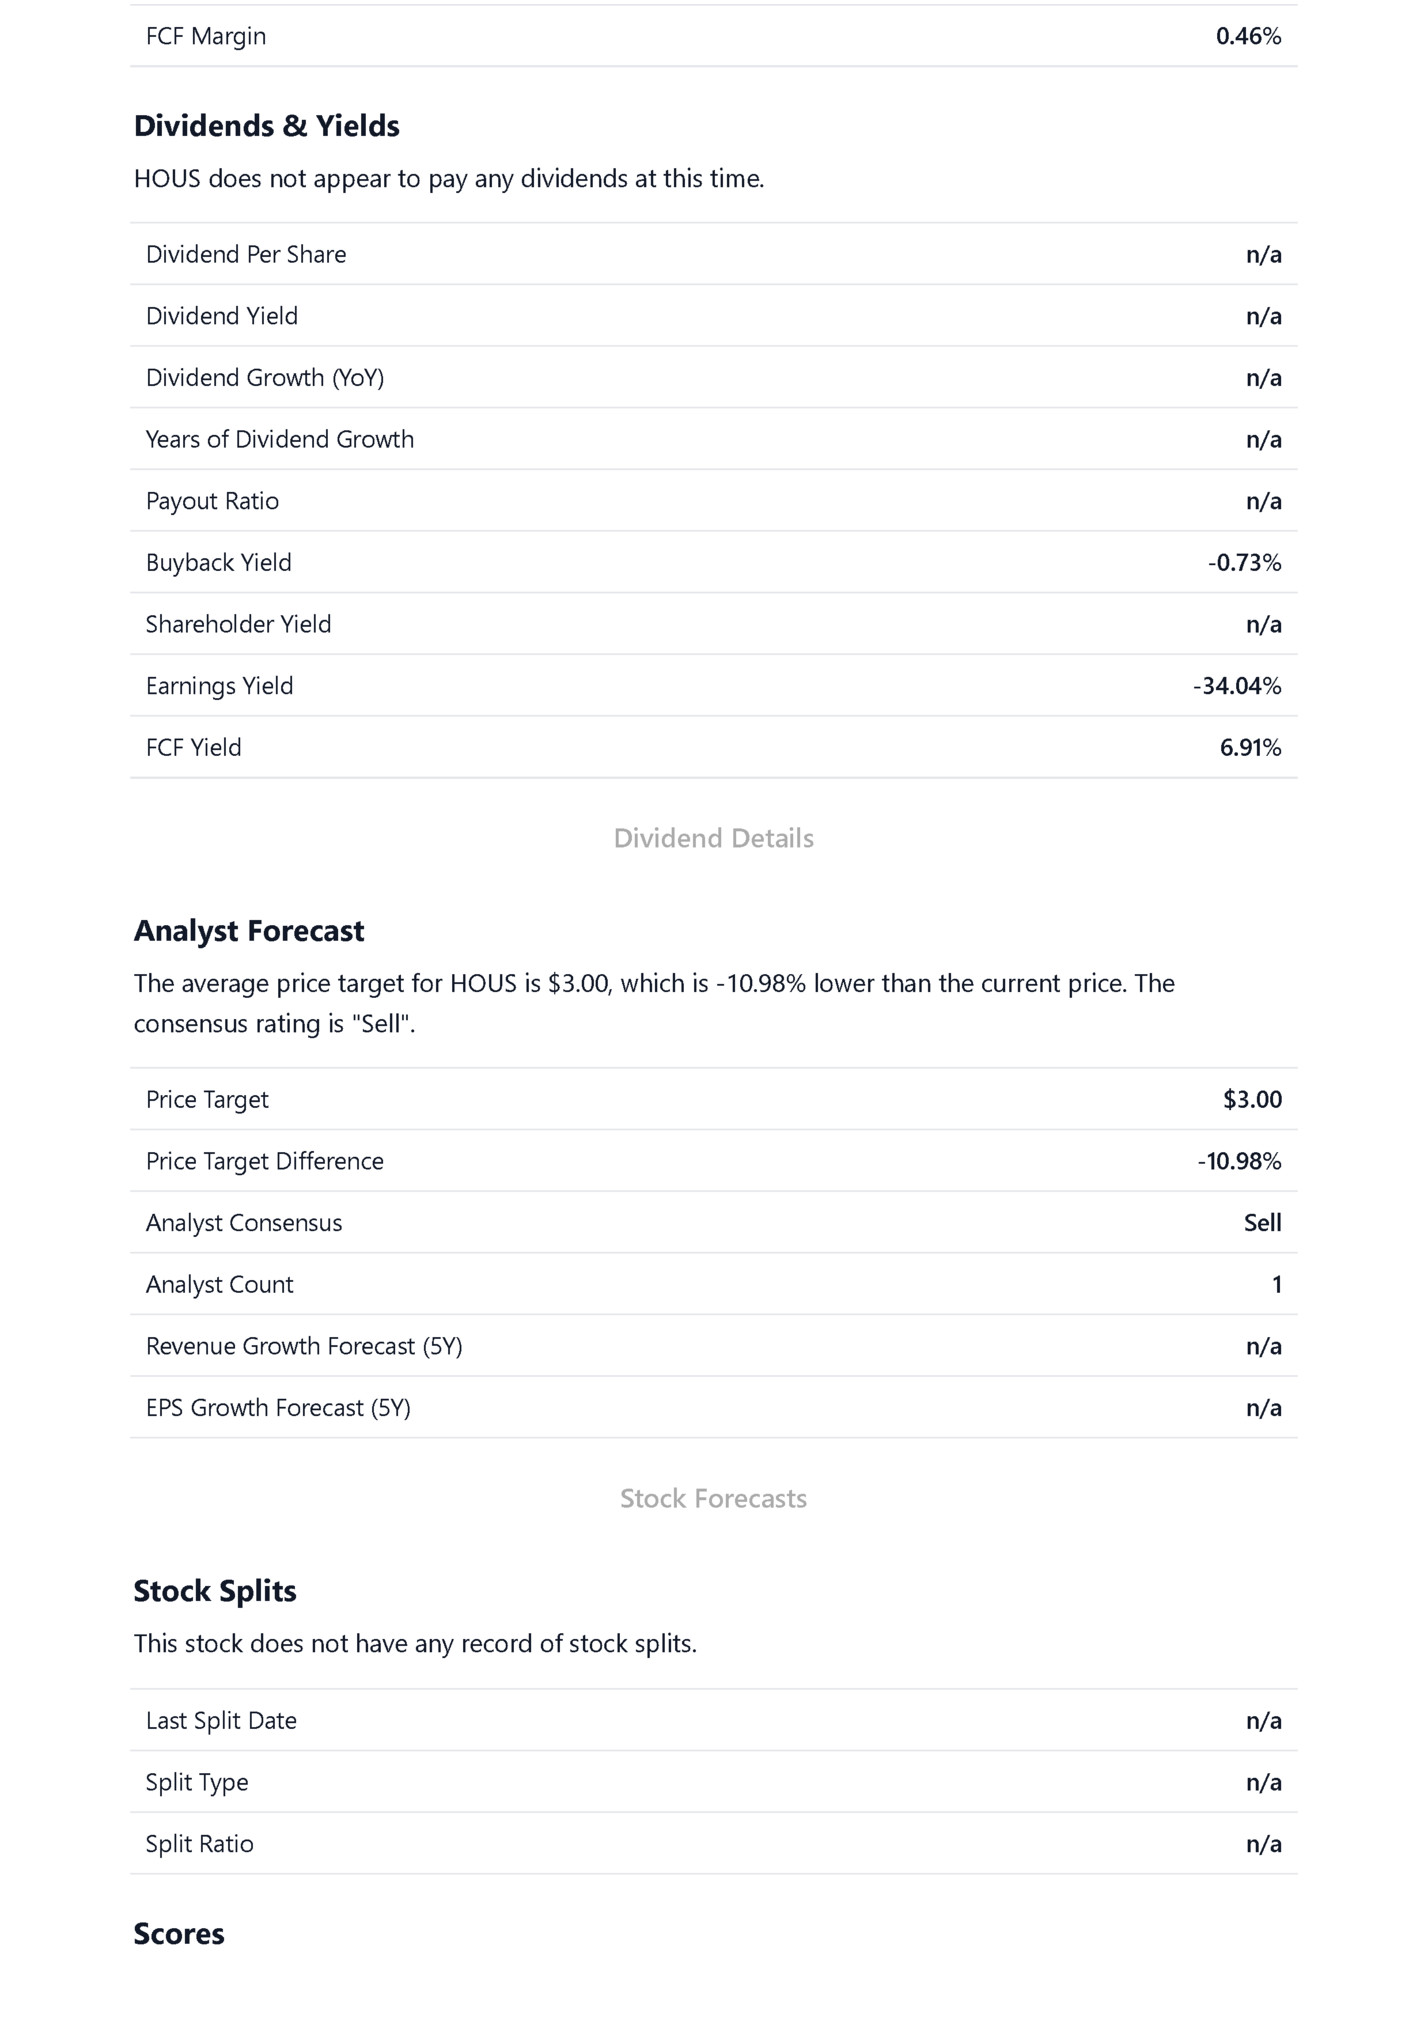This screenshot has width=1428, height=2028.
Task: Select the FCF Margin row label
Action: point(206,36)
